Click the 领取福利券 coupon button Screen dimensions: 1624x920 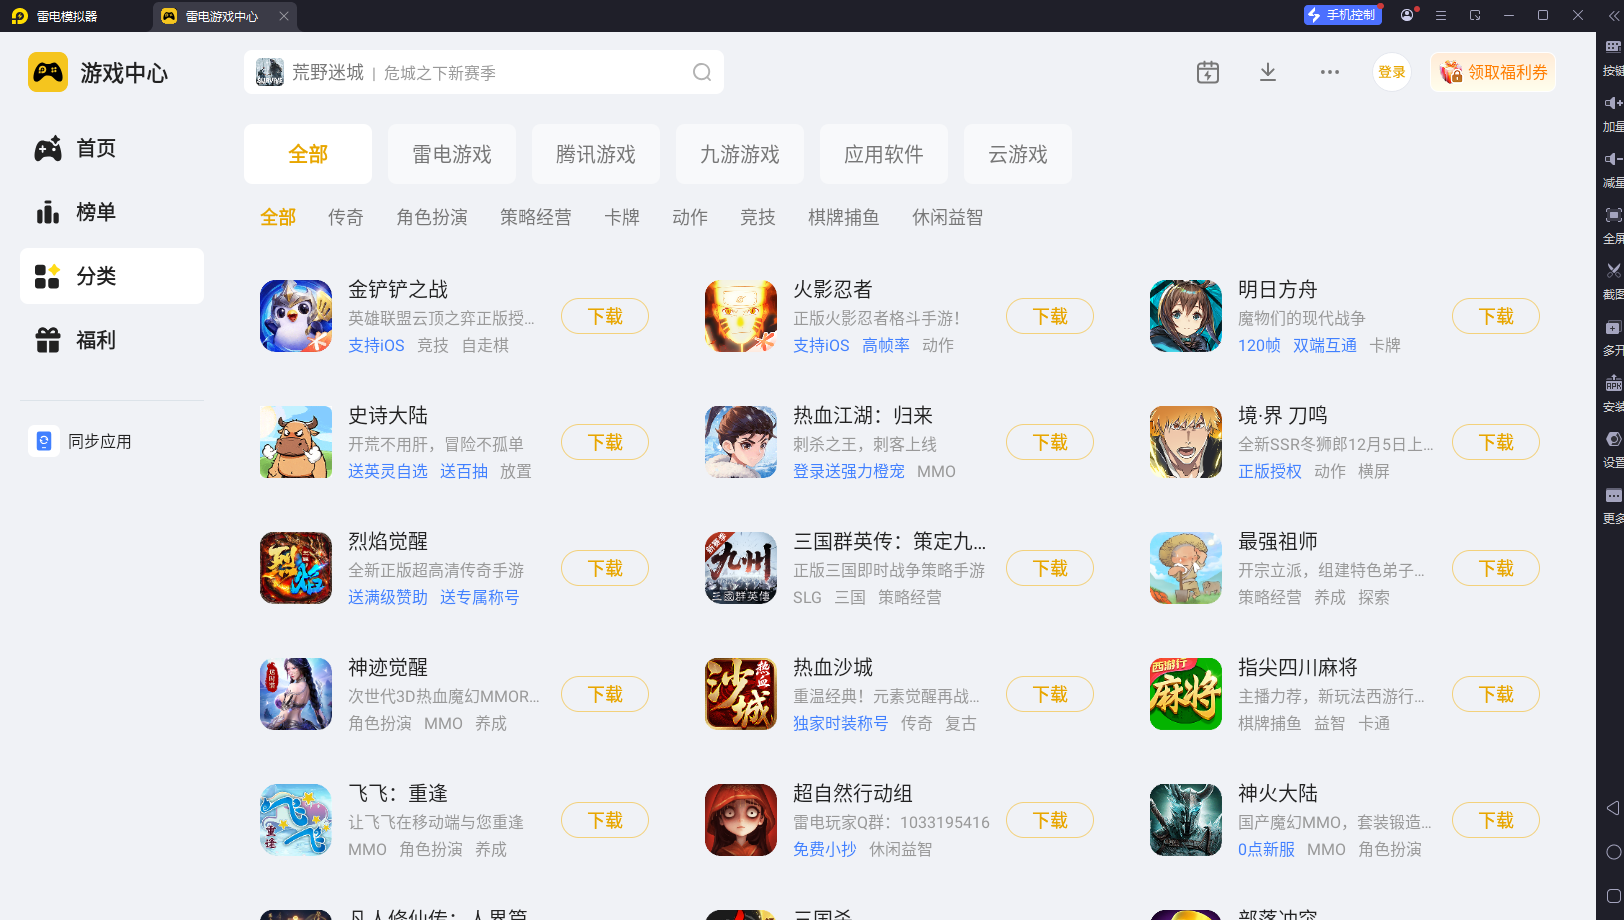[1493, 72]
